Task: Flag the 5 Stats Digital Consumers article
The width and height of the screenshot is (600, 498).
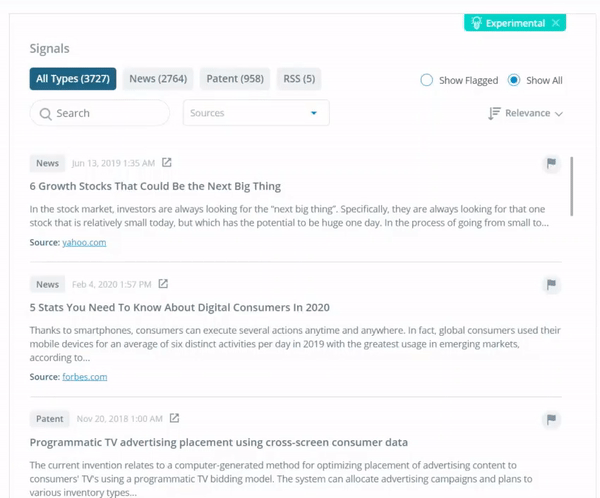Action: click(x=551, y=285)
